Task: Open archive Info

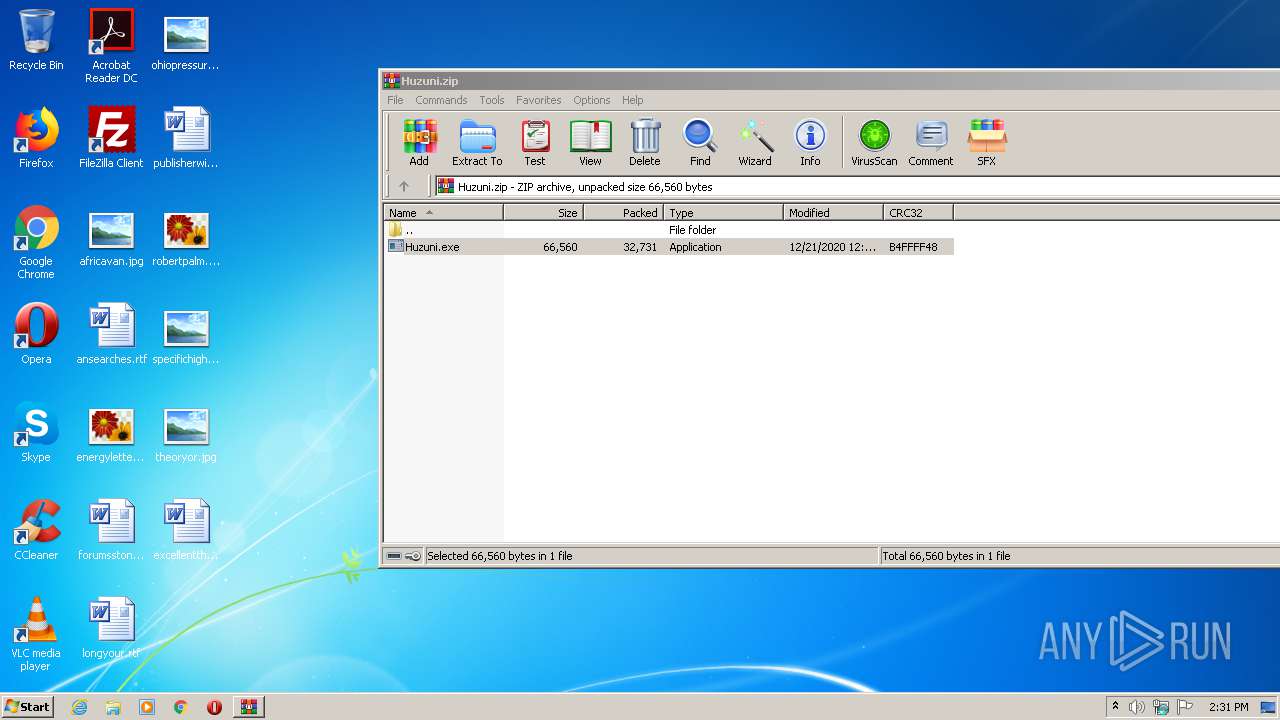Action: [810, 142]
